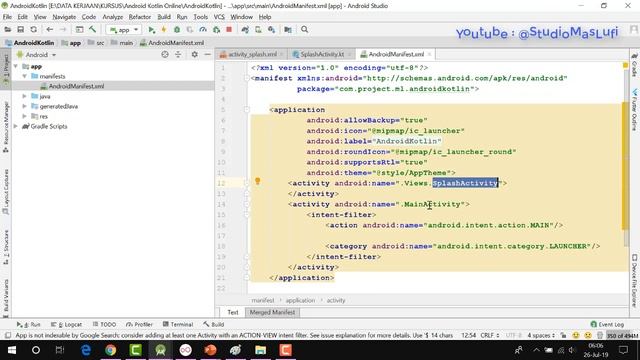Open the AVD Manager icon
The image size is (640, 360).
click(258, 29)
